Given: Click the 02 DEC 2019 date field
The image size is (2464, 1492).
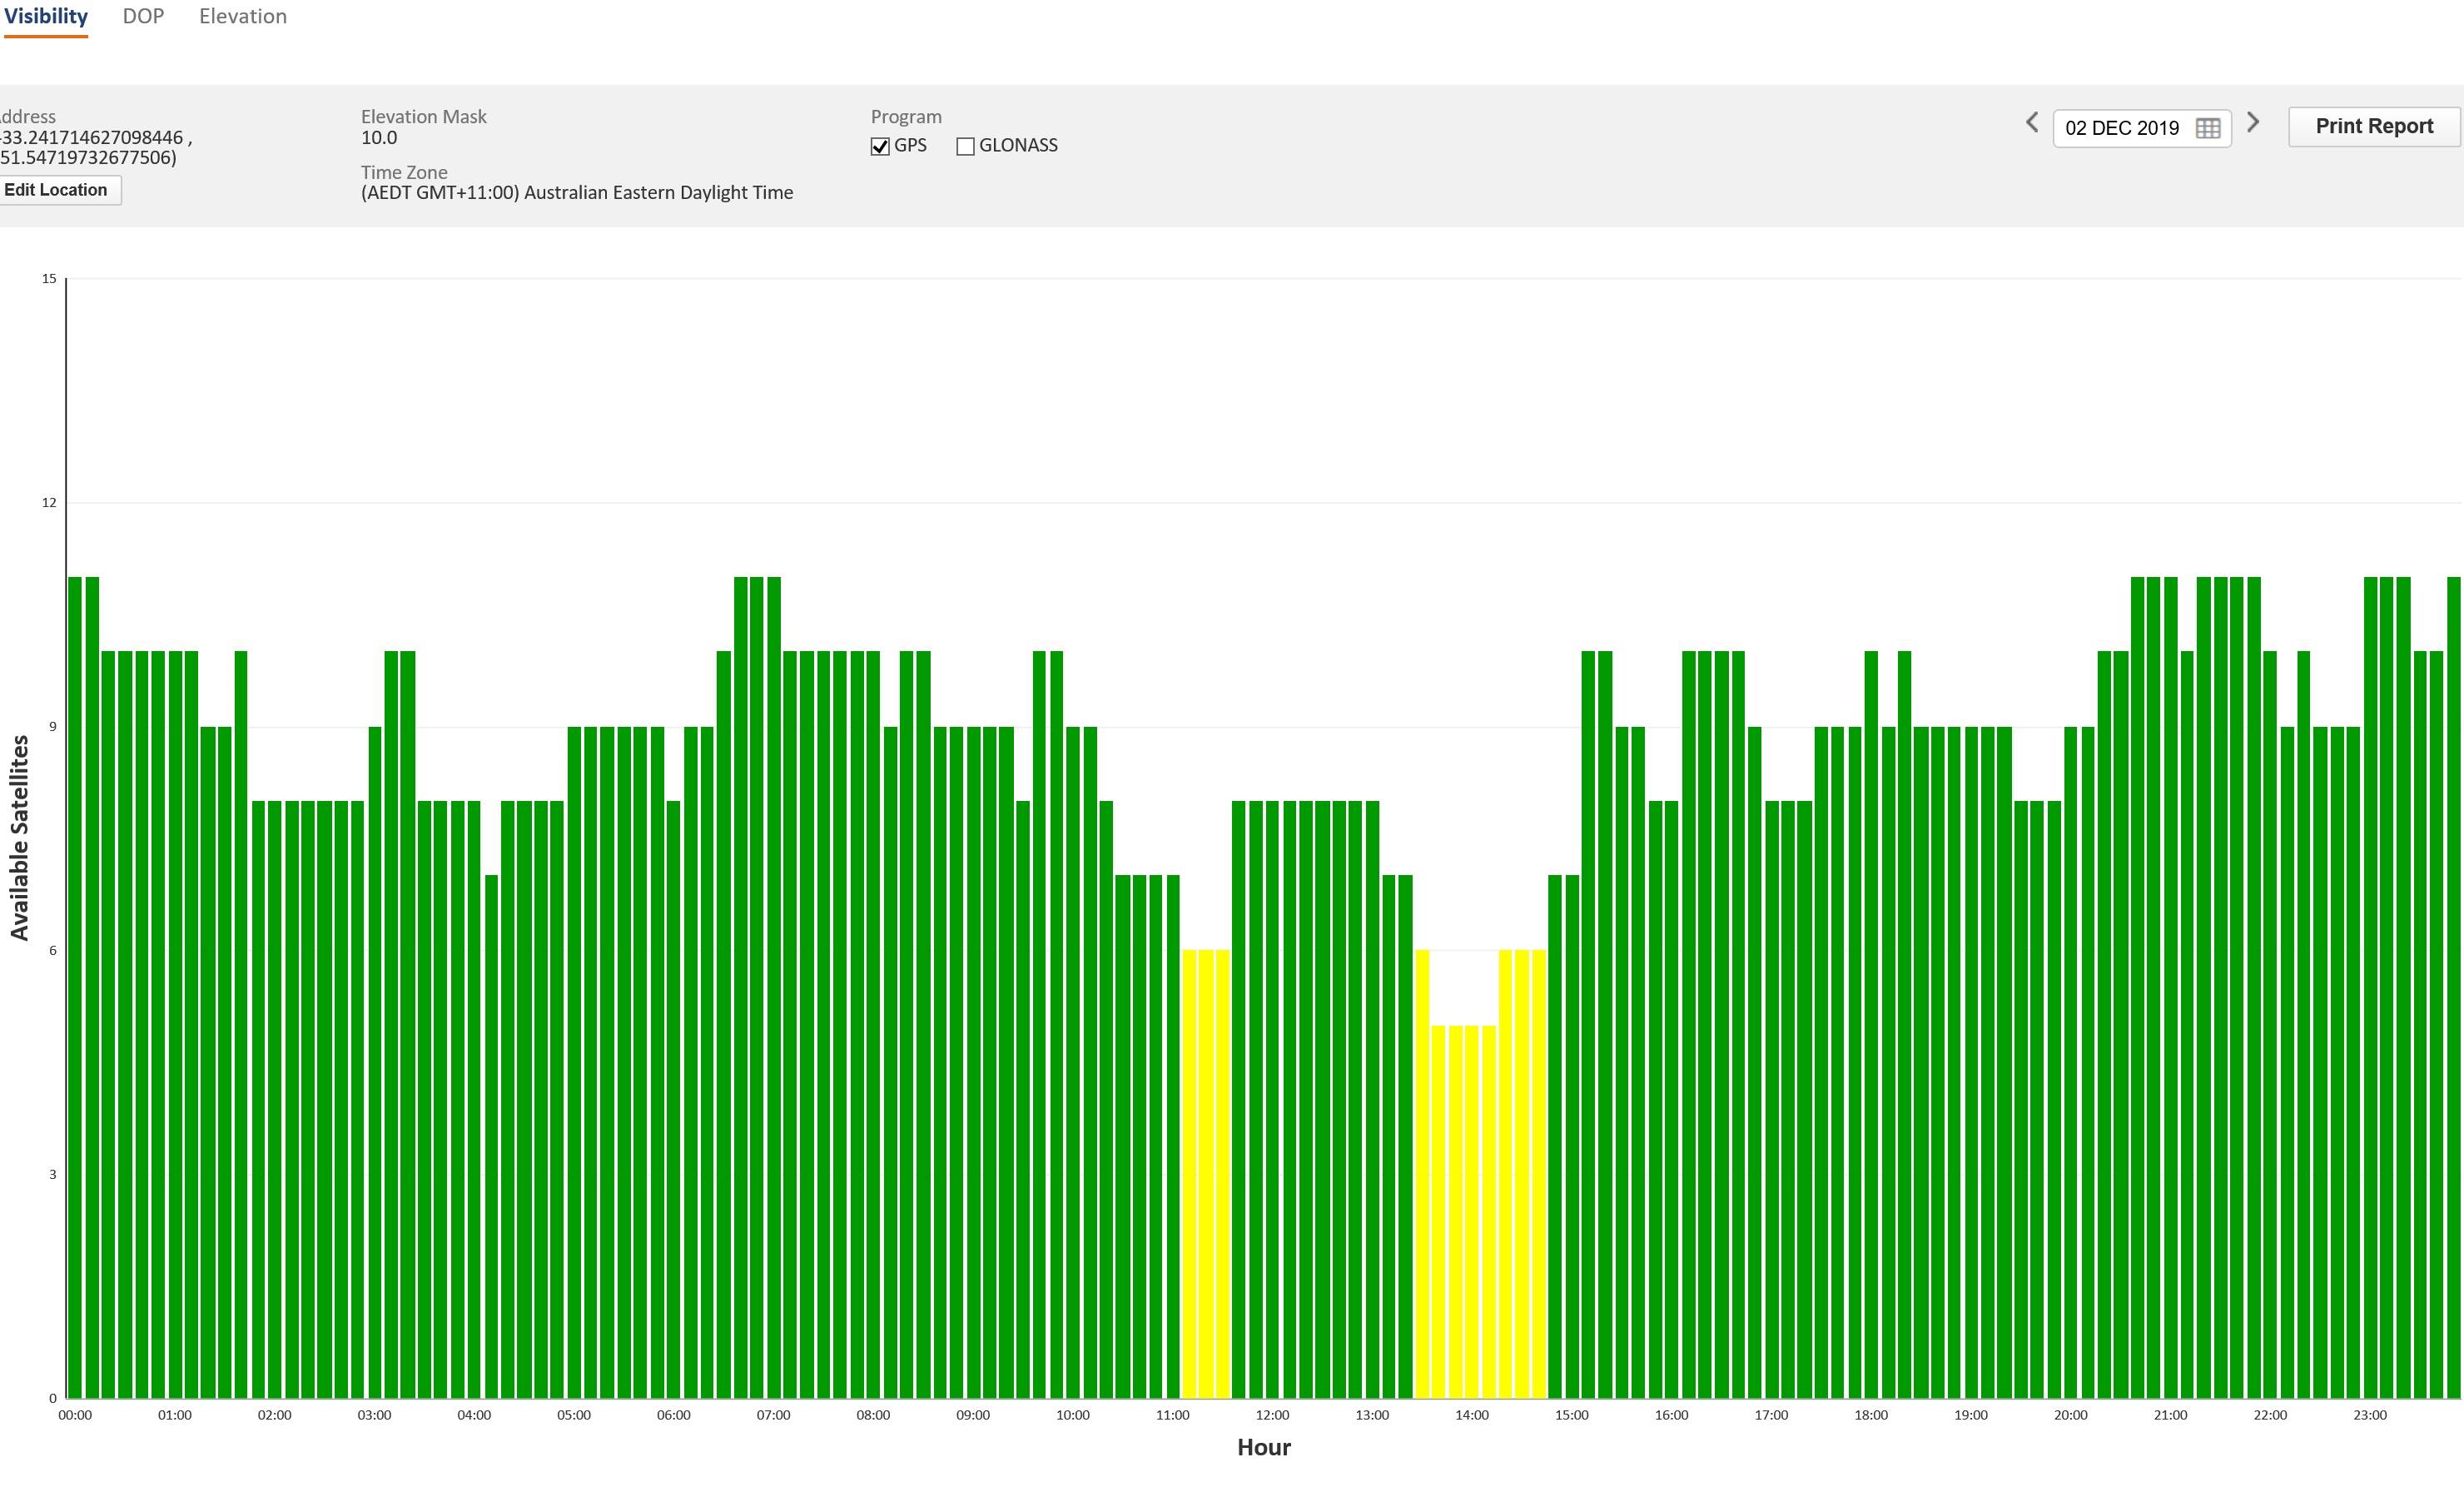Looking at the screenshot, I should (x=2121, y=129).
